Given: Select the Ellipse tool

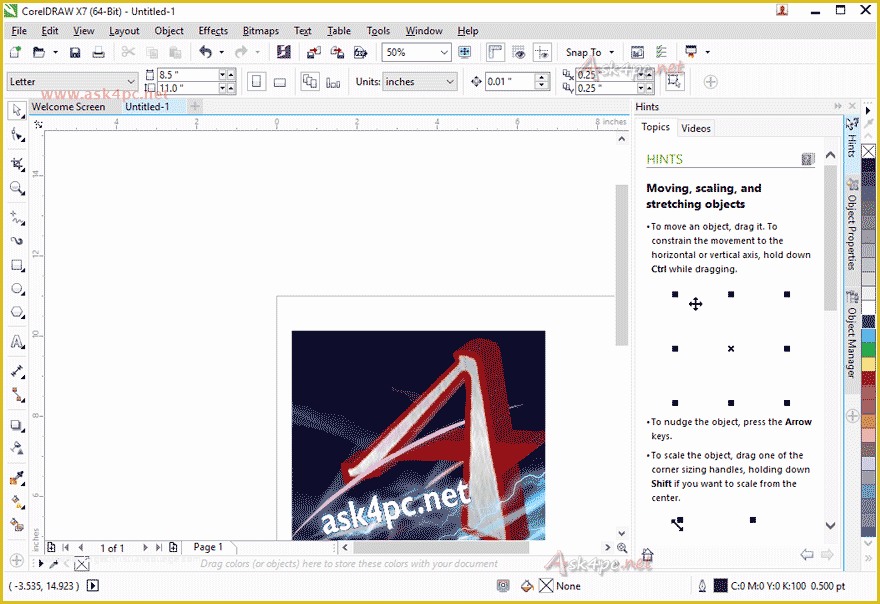Looking at the screenshot, I should tap(17, 289).
